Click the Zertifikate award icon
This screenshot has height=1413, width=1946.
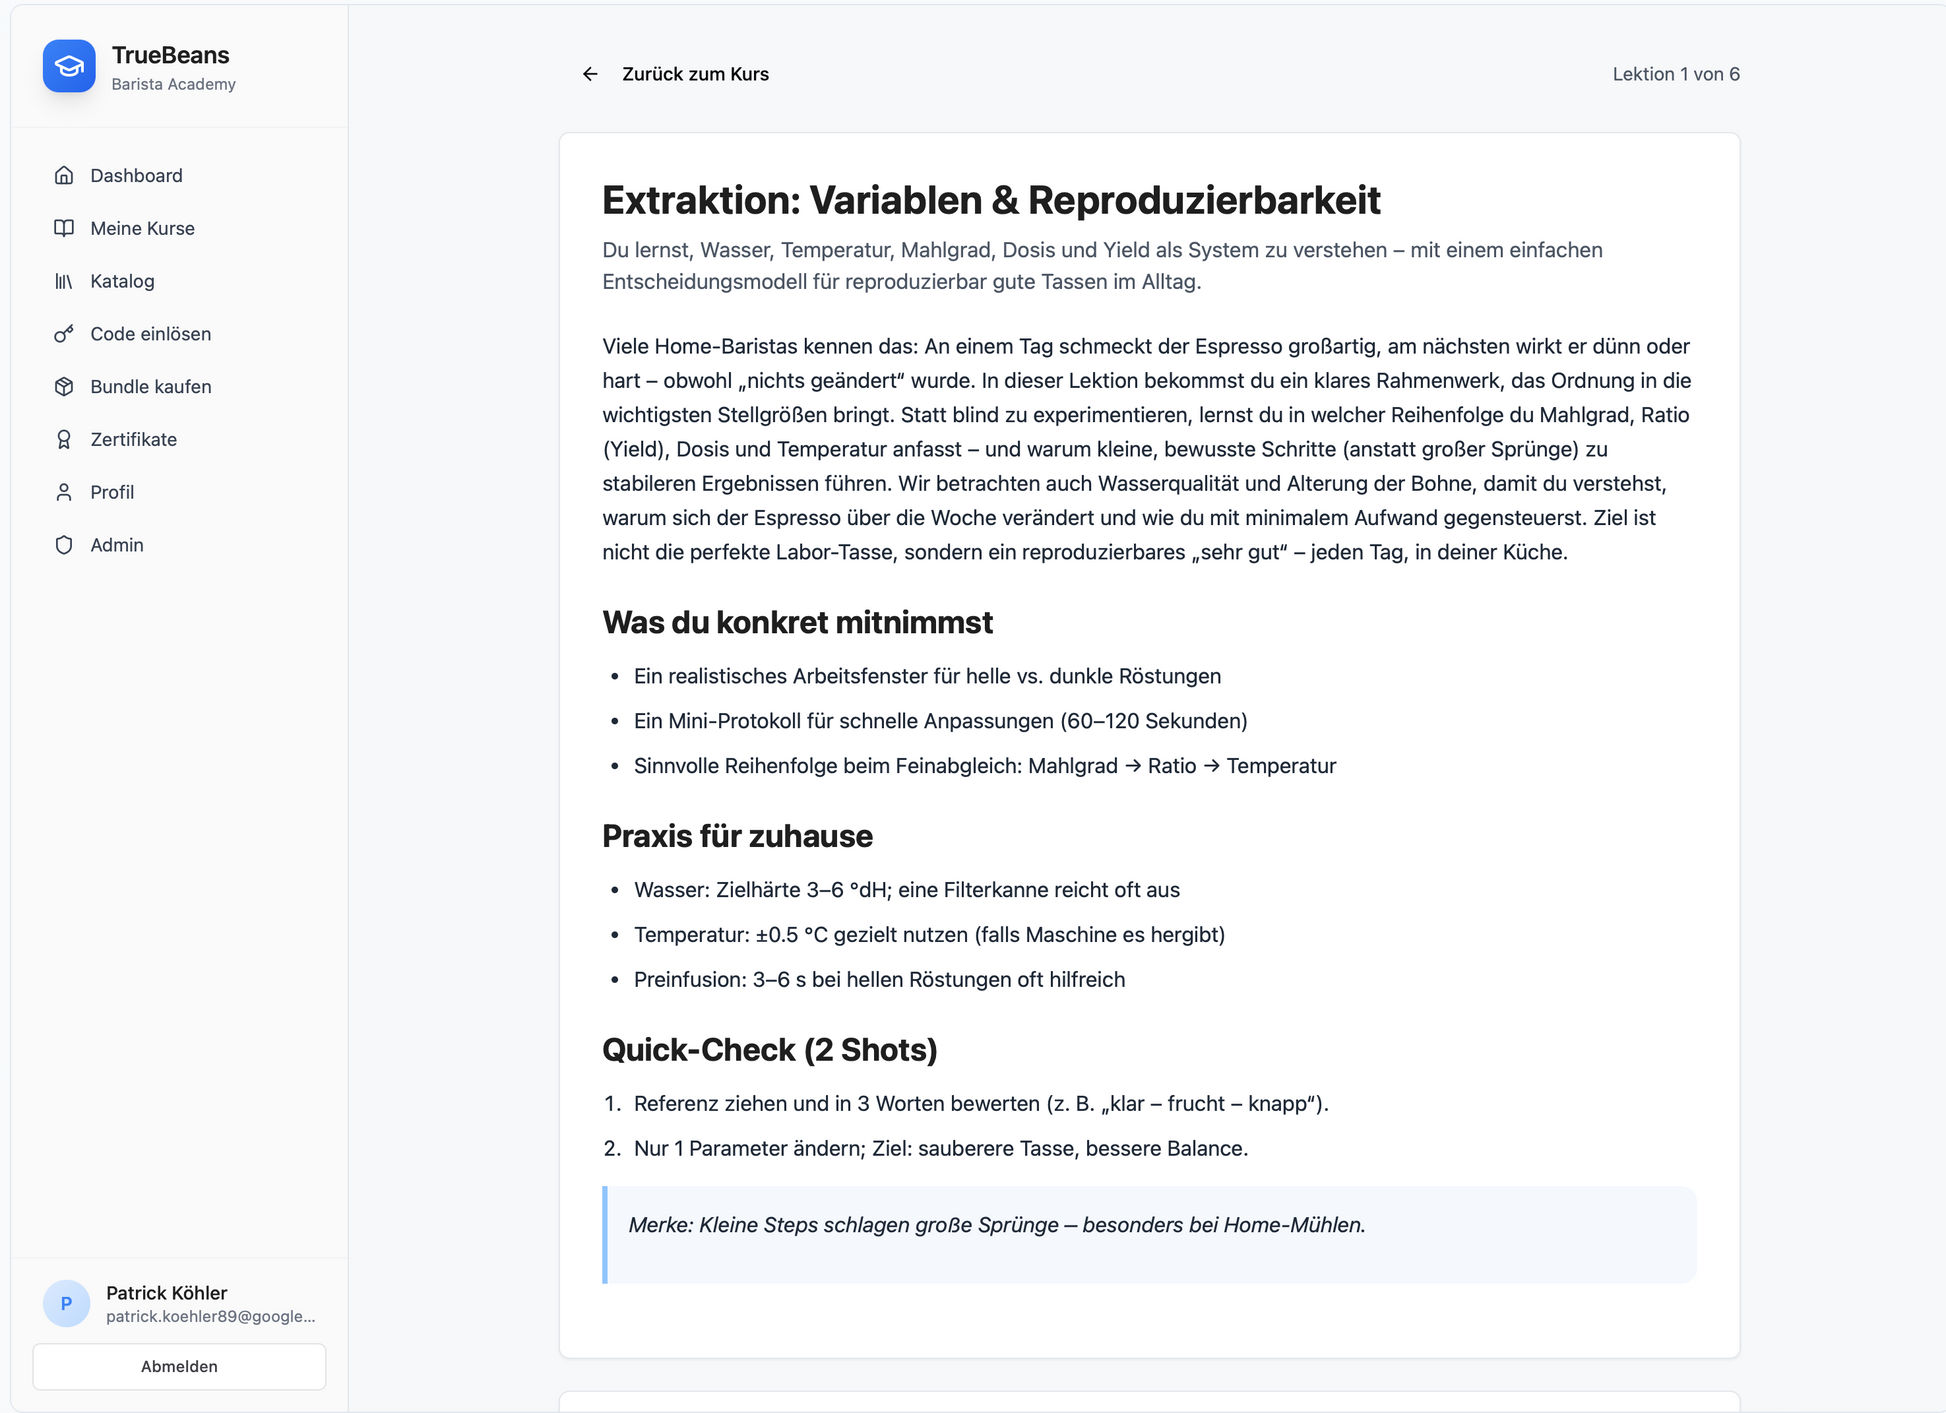coord(64,440)
